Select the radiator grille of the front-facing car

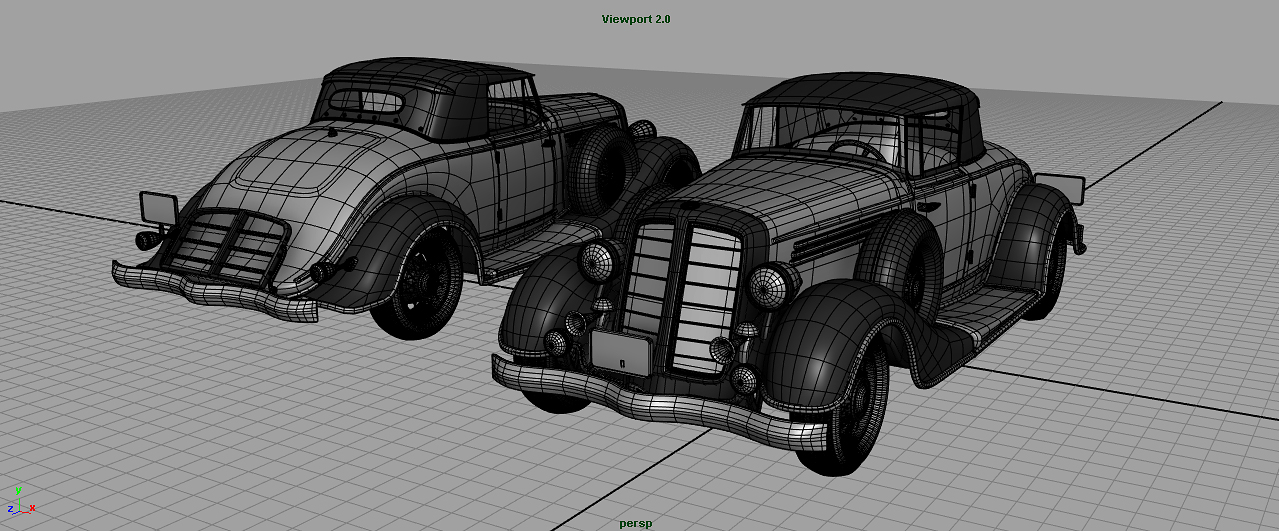pyautogui.click(x=684, y=295)
